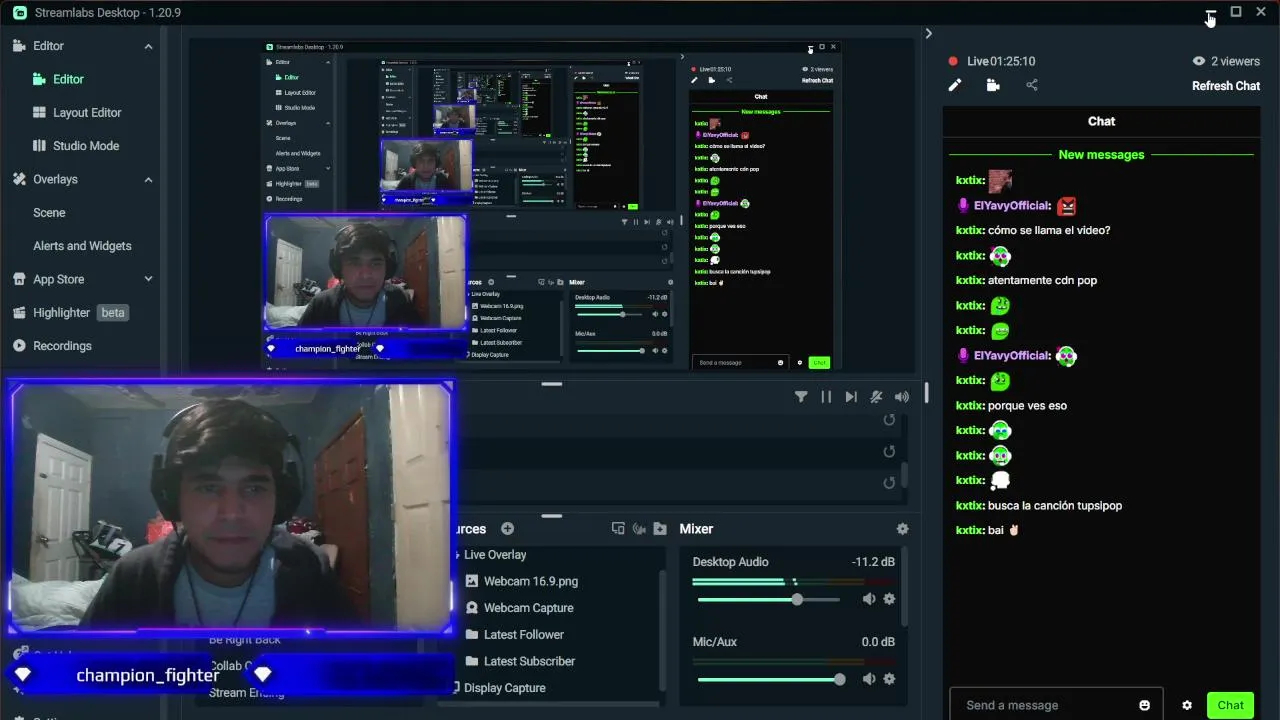Click the Live 01:25:10 timer
Screen dimensions: 1280x720
(x=1001, y=62)
